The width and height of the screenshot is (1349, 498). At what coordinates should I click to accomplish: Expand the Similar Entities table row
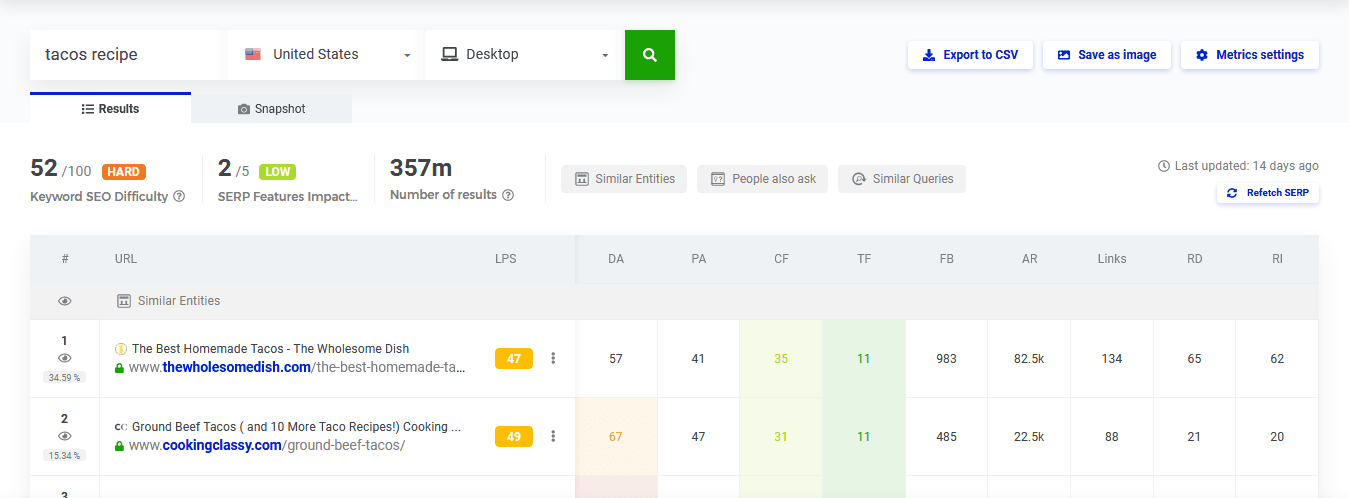click(674, 301)
